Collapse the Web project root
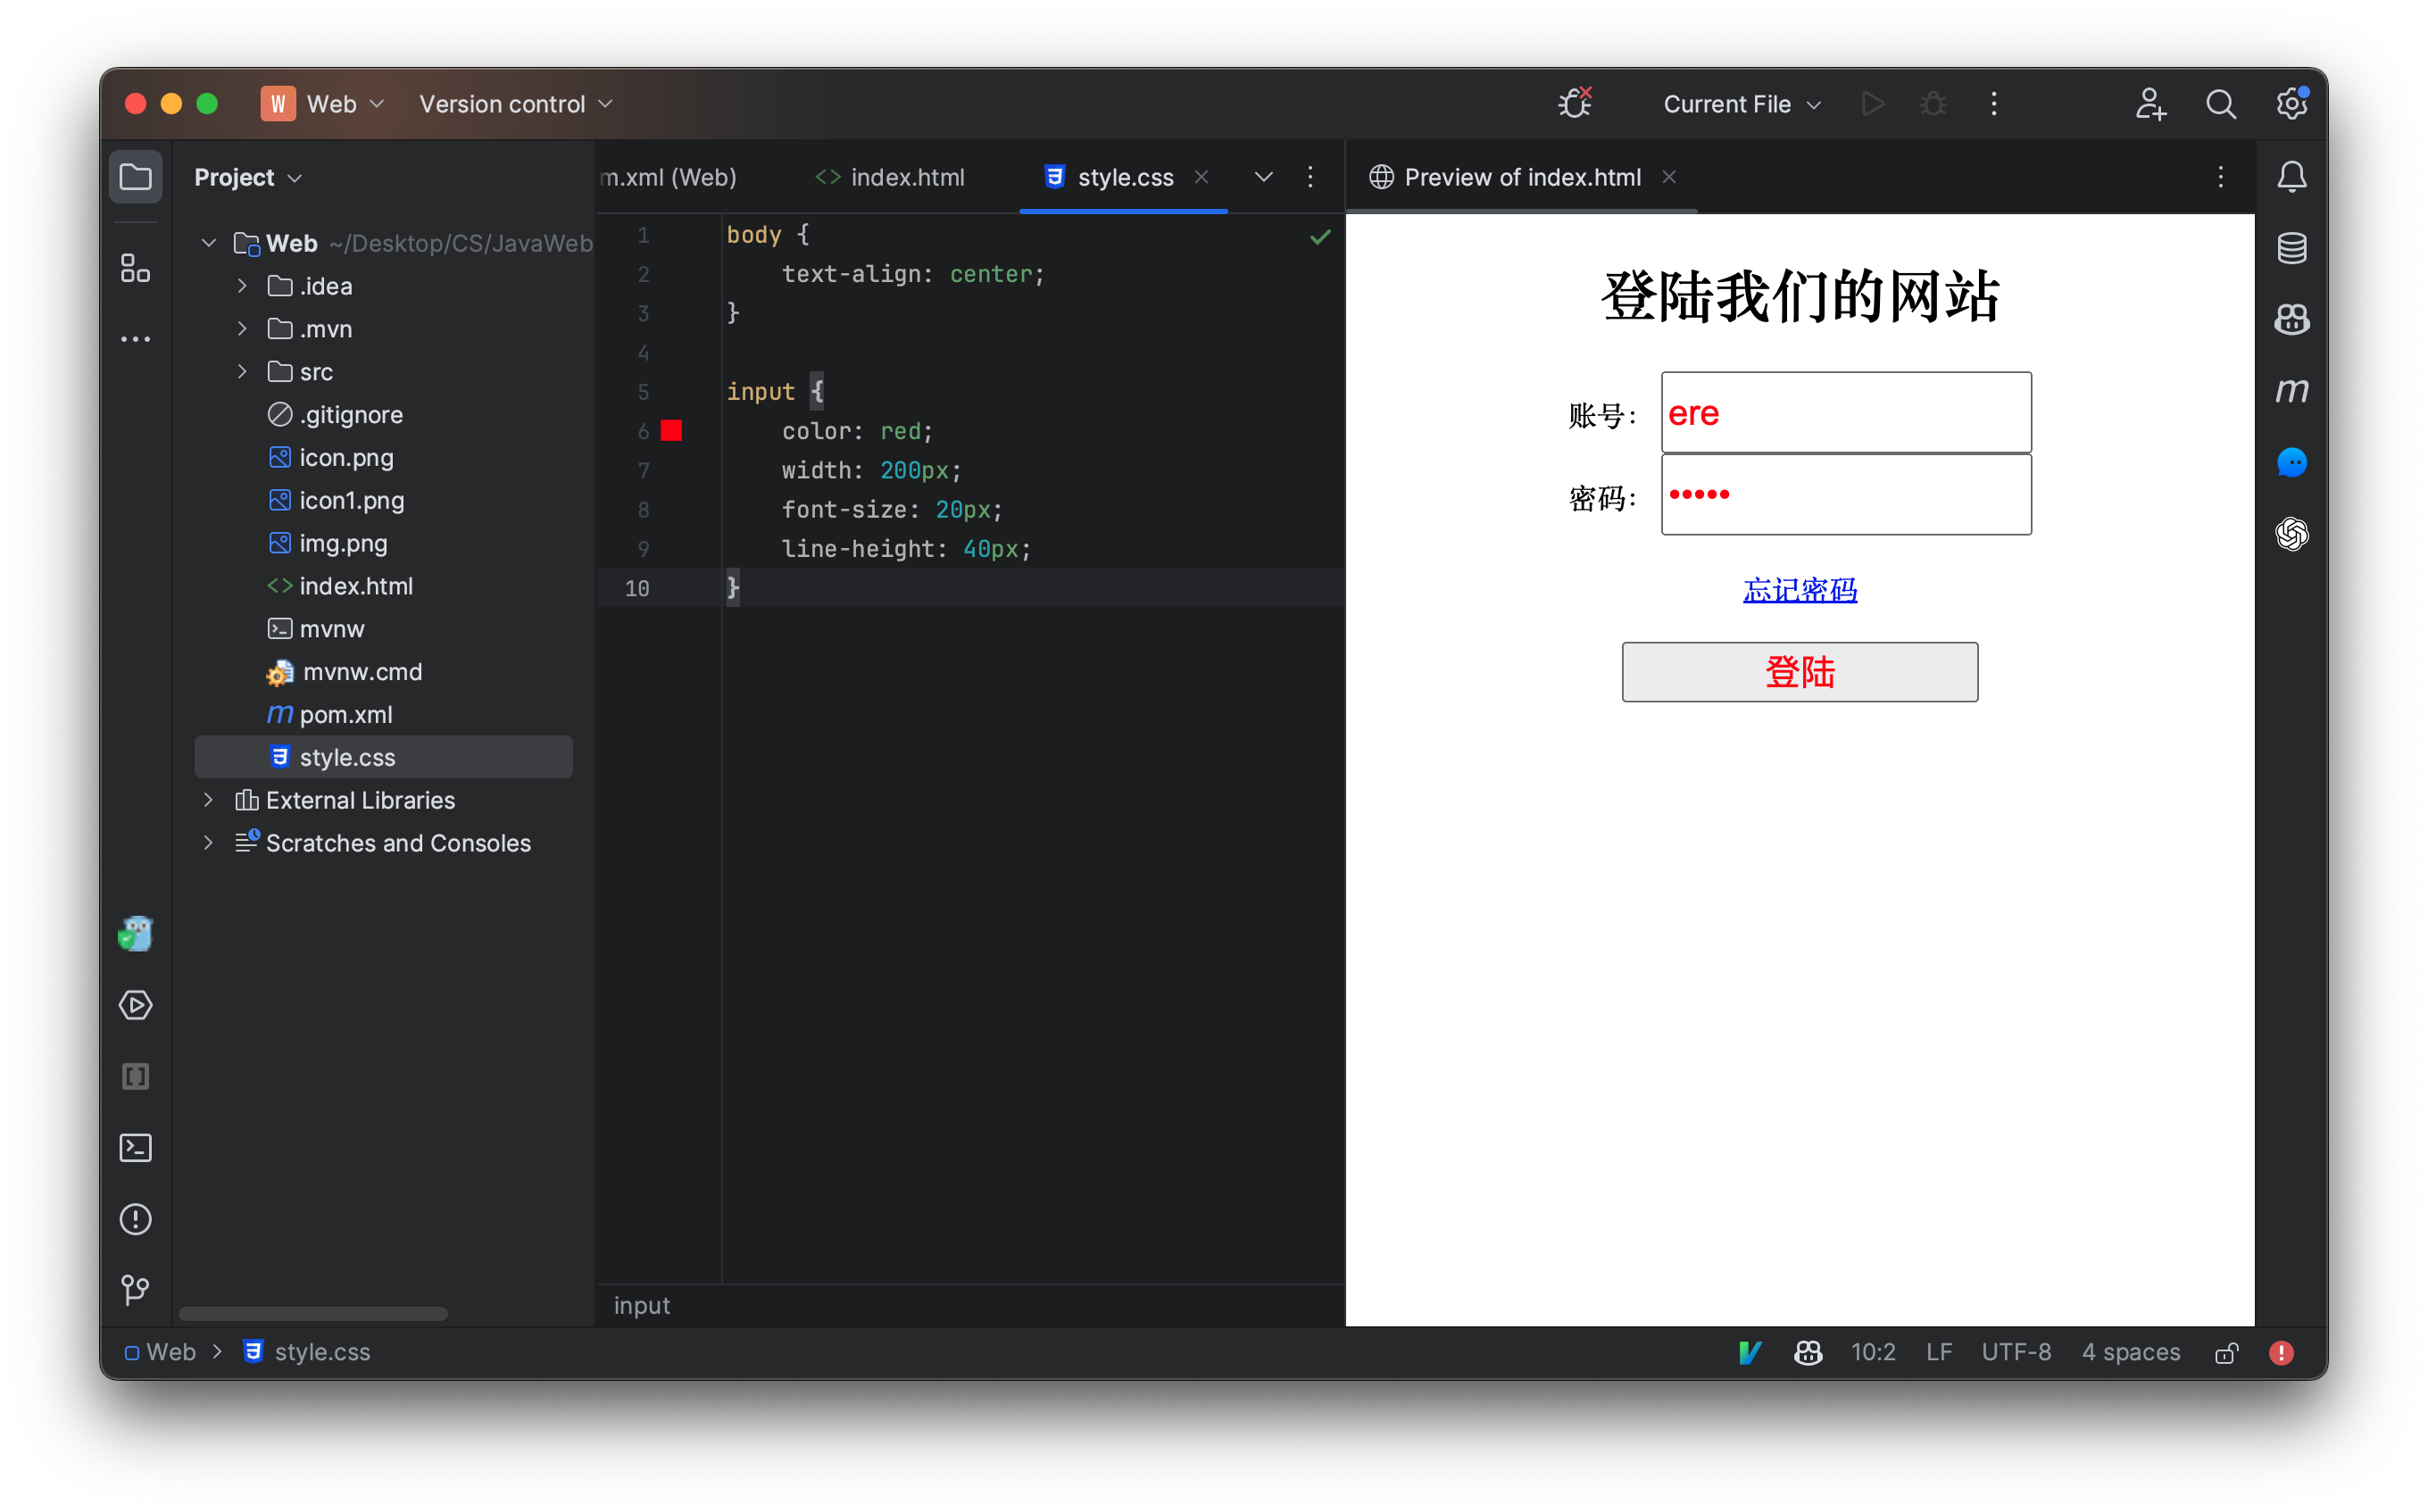 pos(208,242)
